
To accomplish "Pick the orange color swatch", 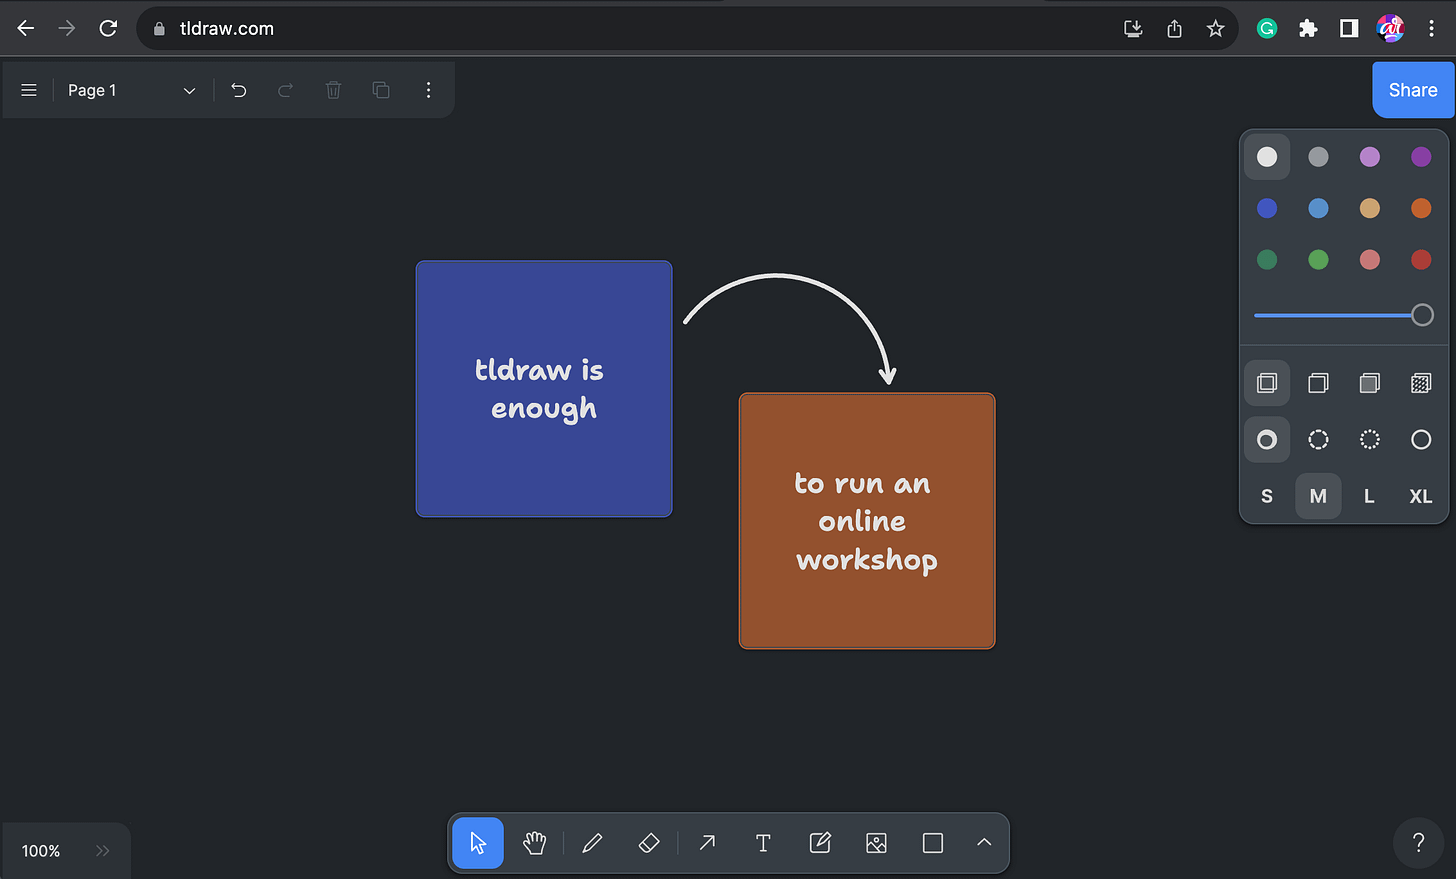I will (x=1421, y=208).
